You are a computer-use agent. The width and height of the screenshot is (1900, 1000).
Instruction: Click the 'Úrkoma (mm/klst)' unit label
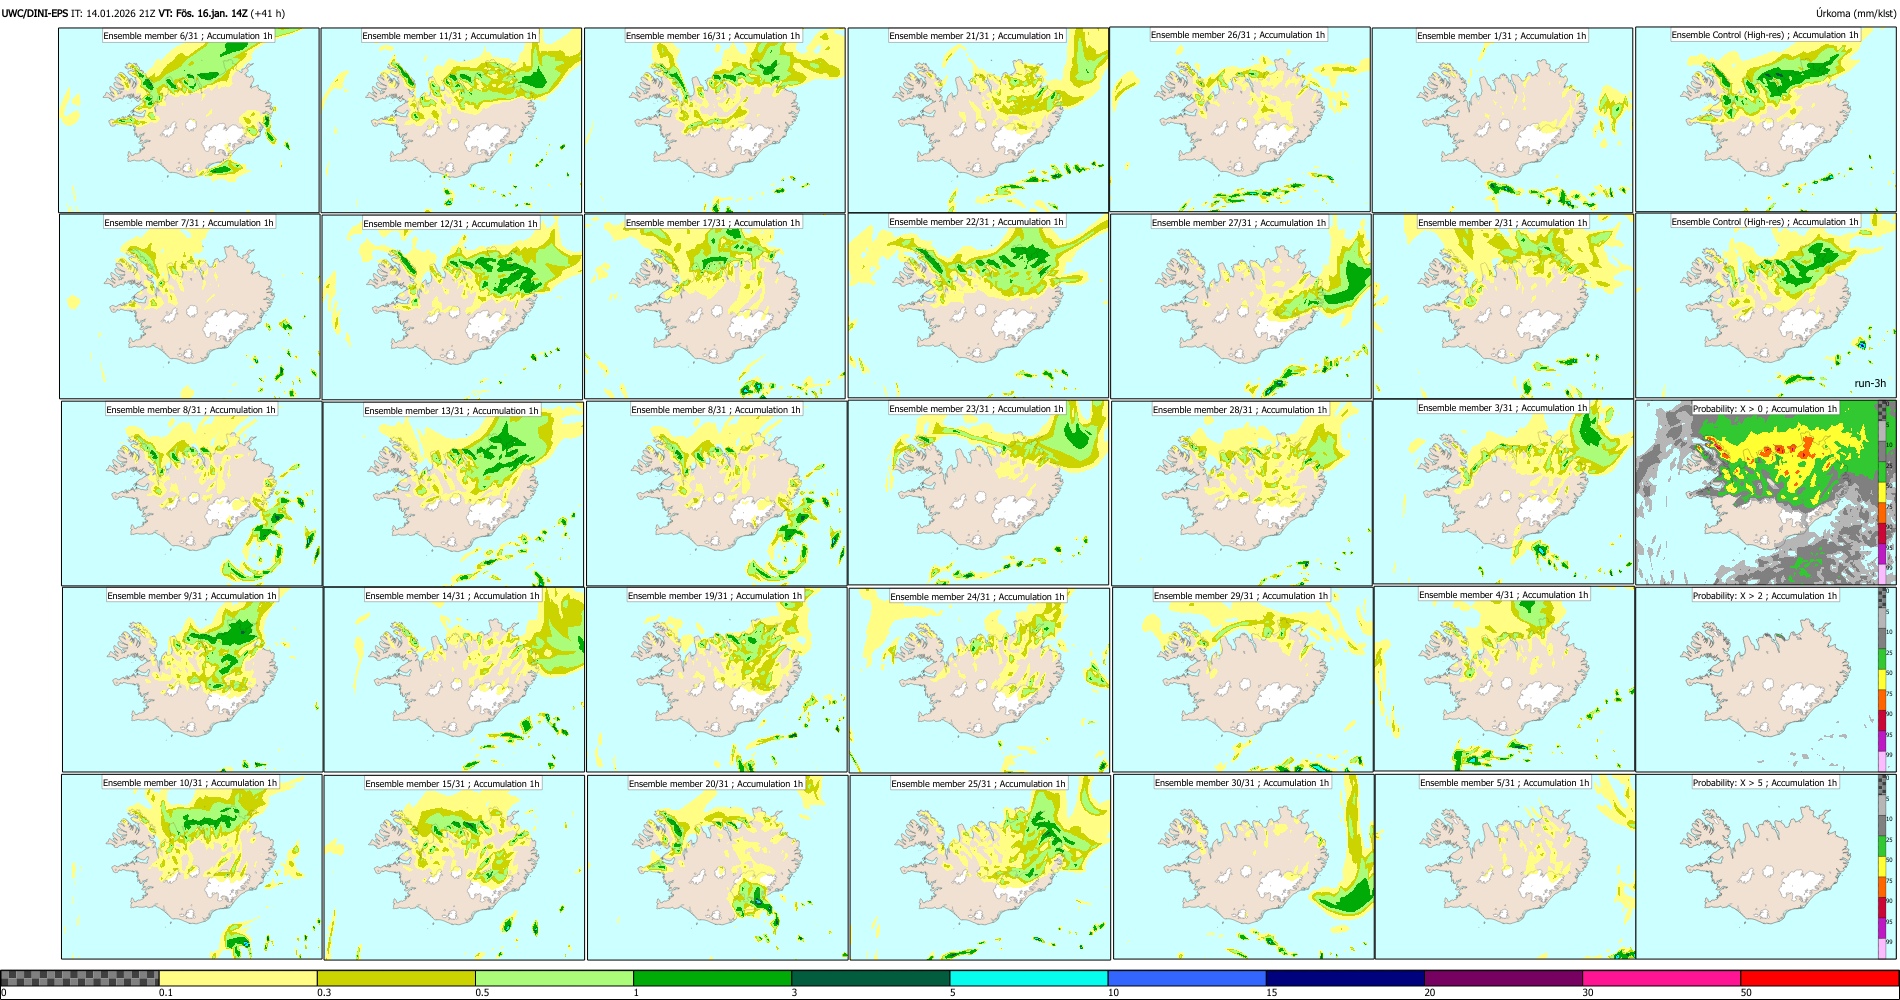coord(1855,13)
